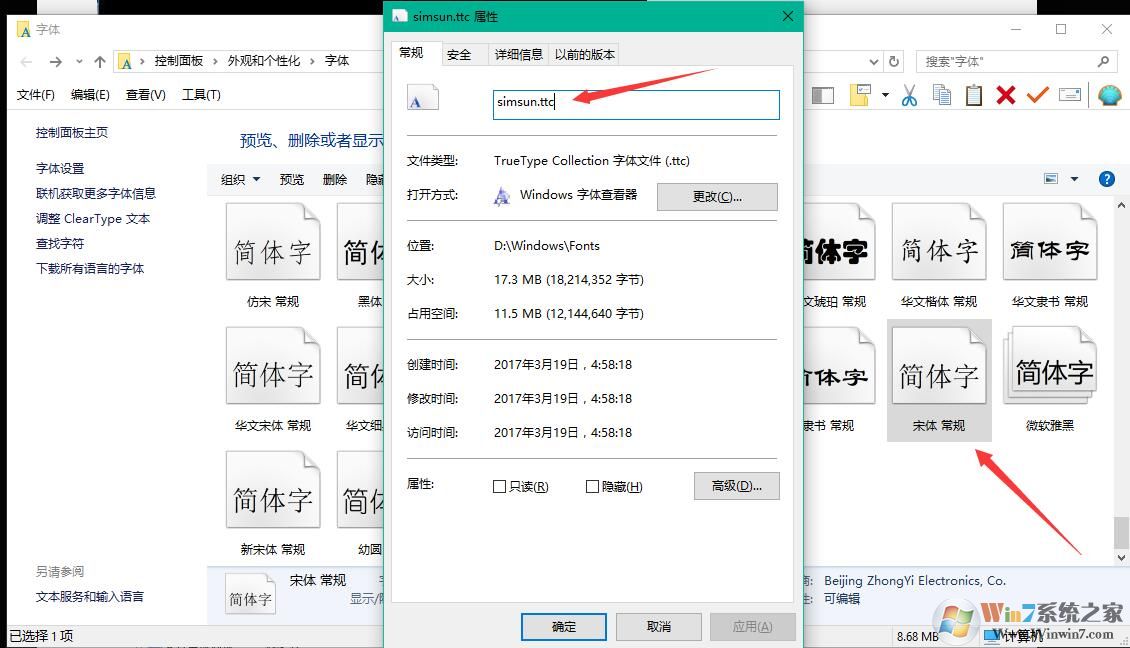Image resolution: width=1130 pixels, height=648 pixels.
Task: Click the refresh icon beside the address bar
Action: coord(893,61)
